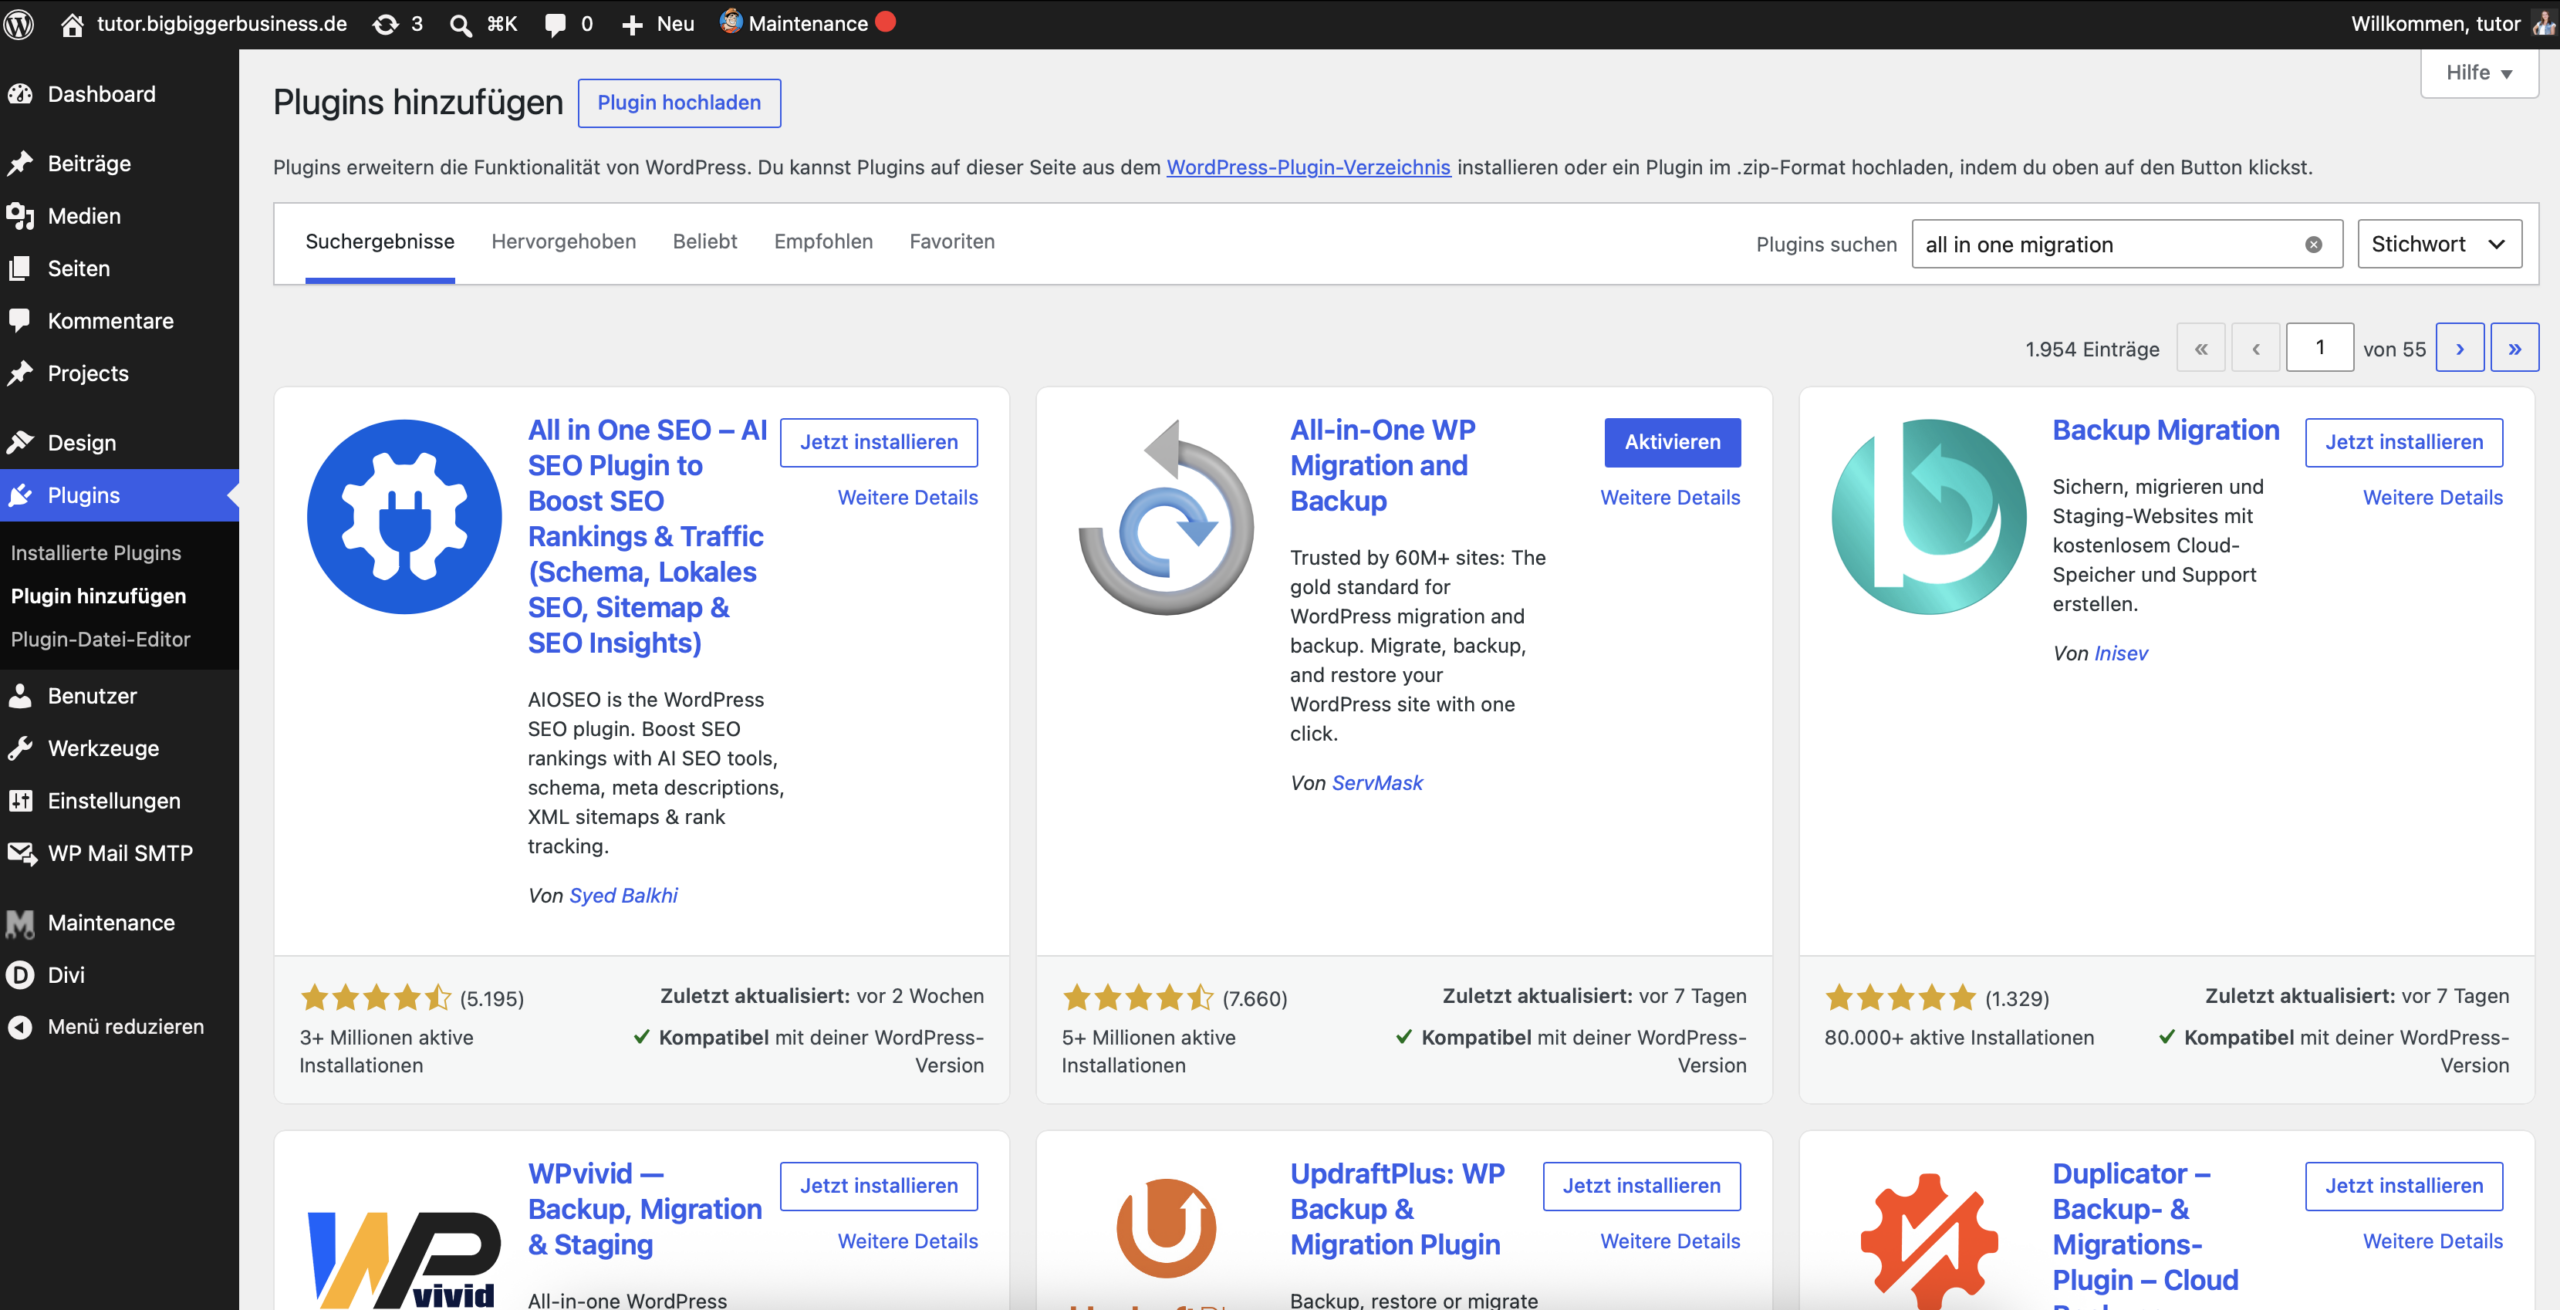Open Design in the sidebar

click(82, 442)
